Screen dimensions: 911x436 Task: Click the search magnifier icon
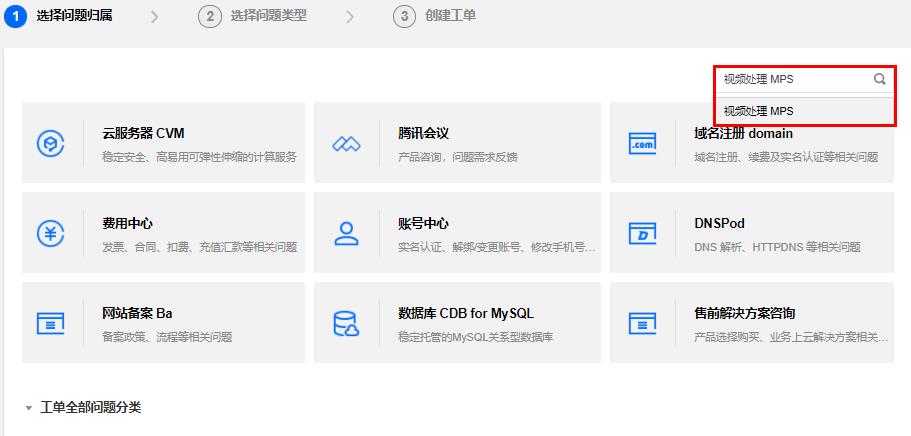pyautogui.click(x=880, y=79)
